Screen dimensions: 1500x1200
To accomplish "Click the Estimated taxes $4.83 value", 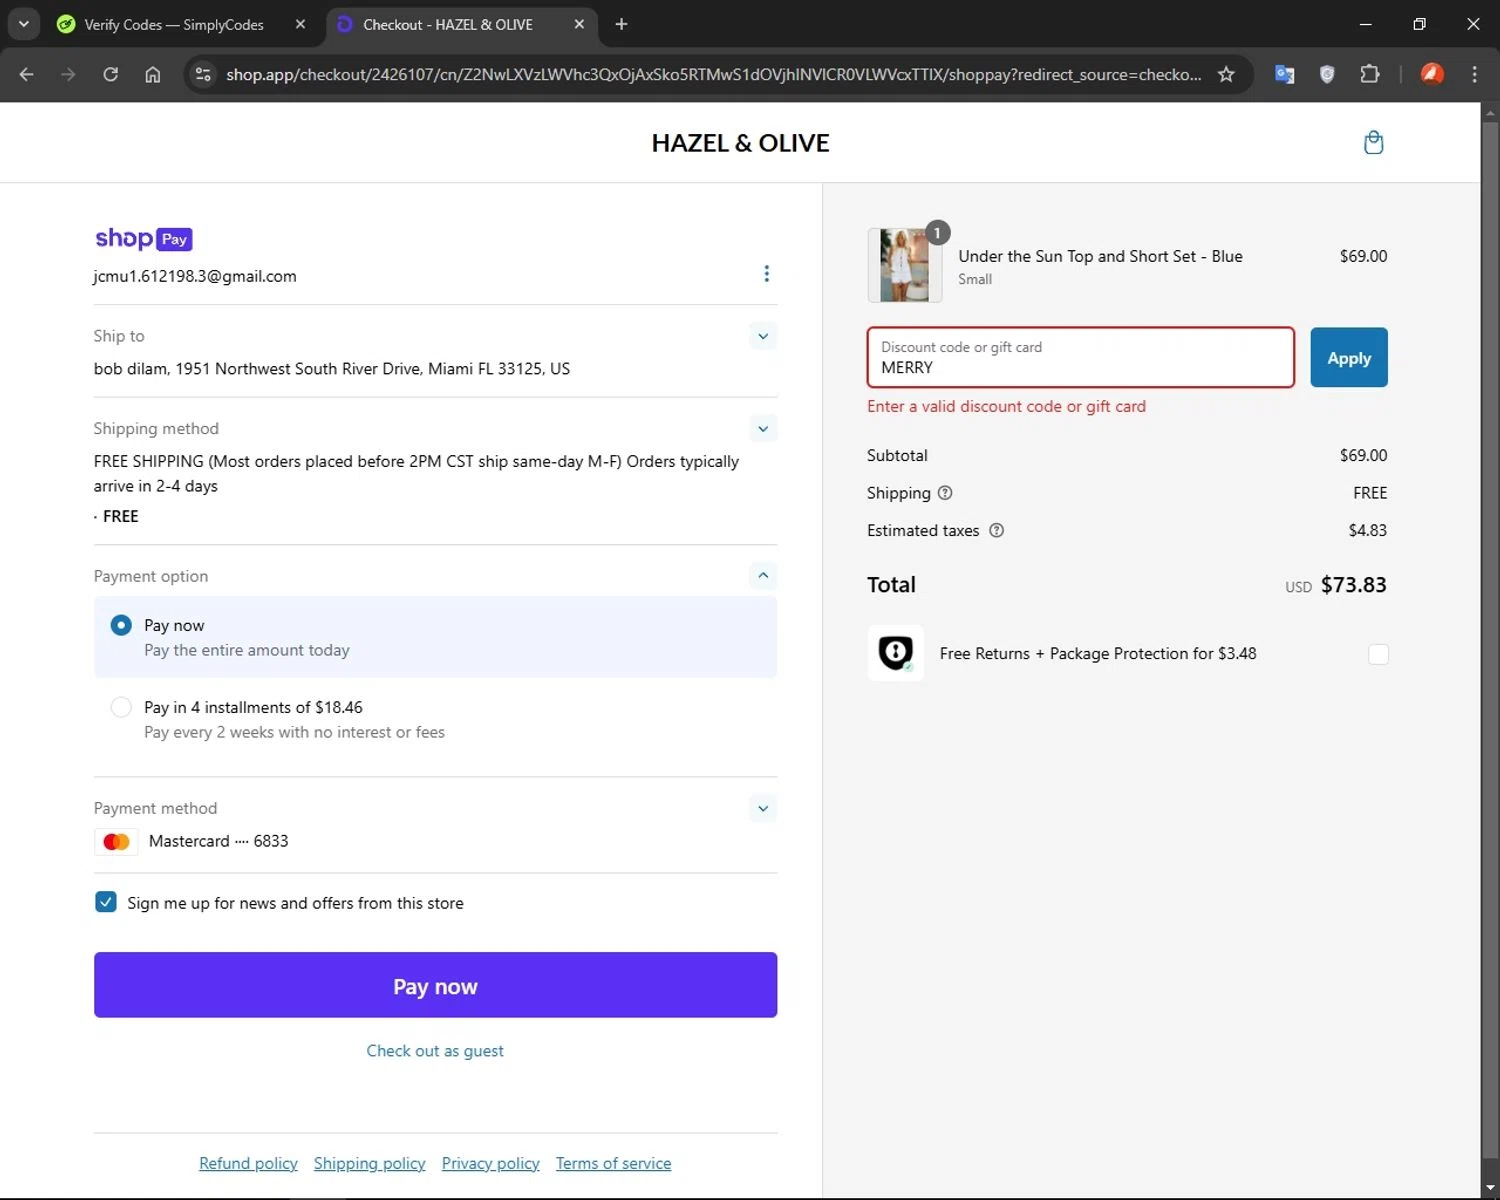I will click(1367, 531).
